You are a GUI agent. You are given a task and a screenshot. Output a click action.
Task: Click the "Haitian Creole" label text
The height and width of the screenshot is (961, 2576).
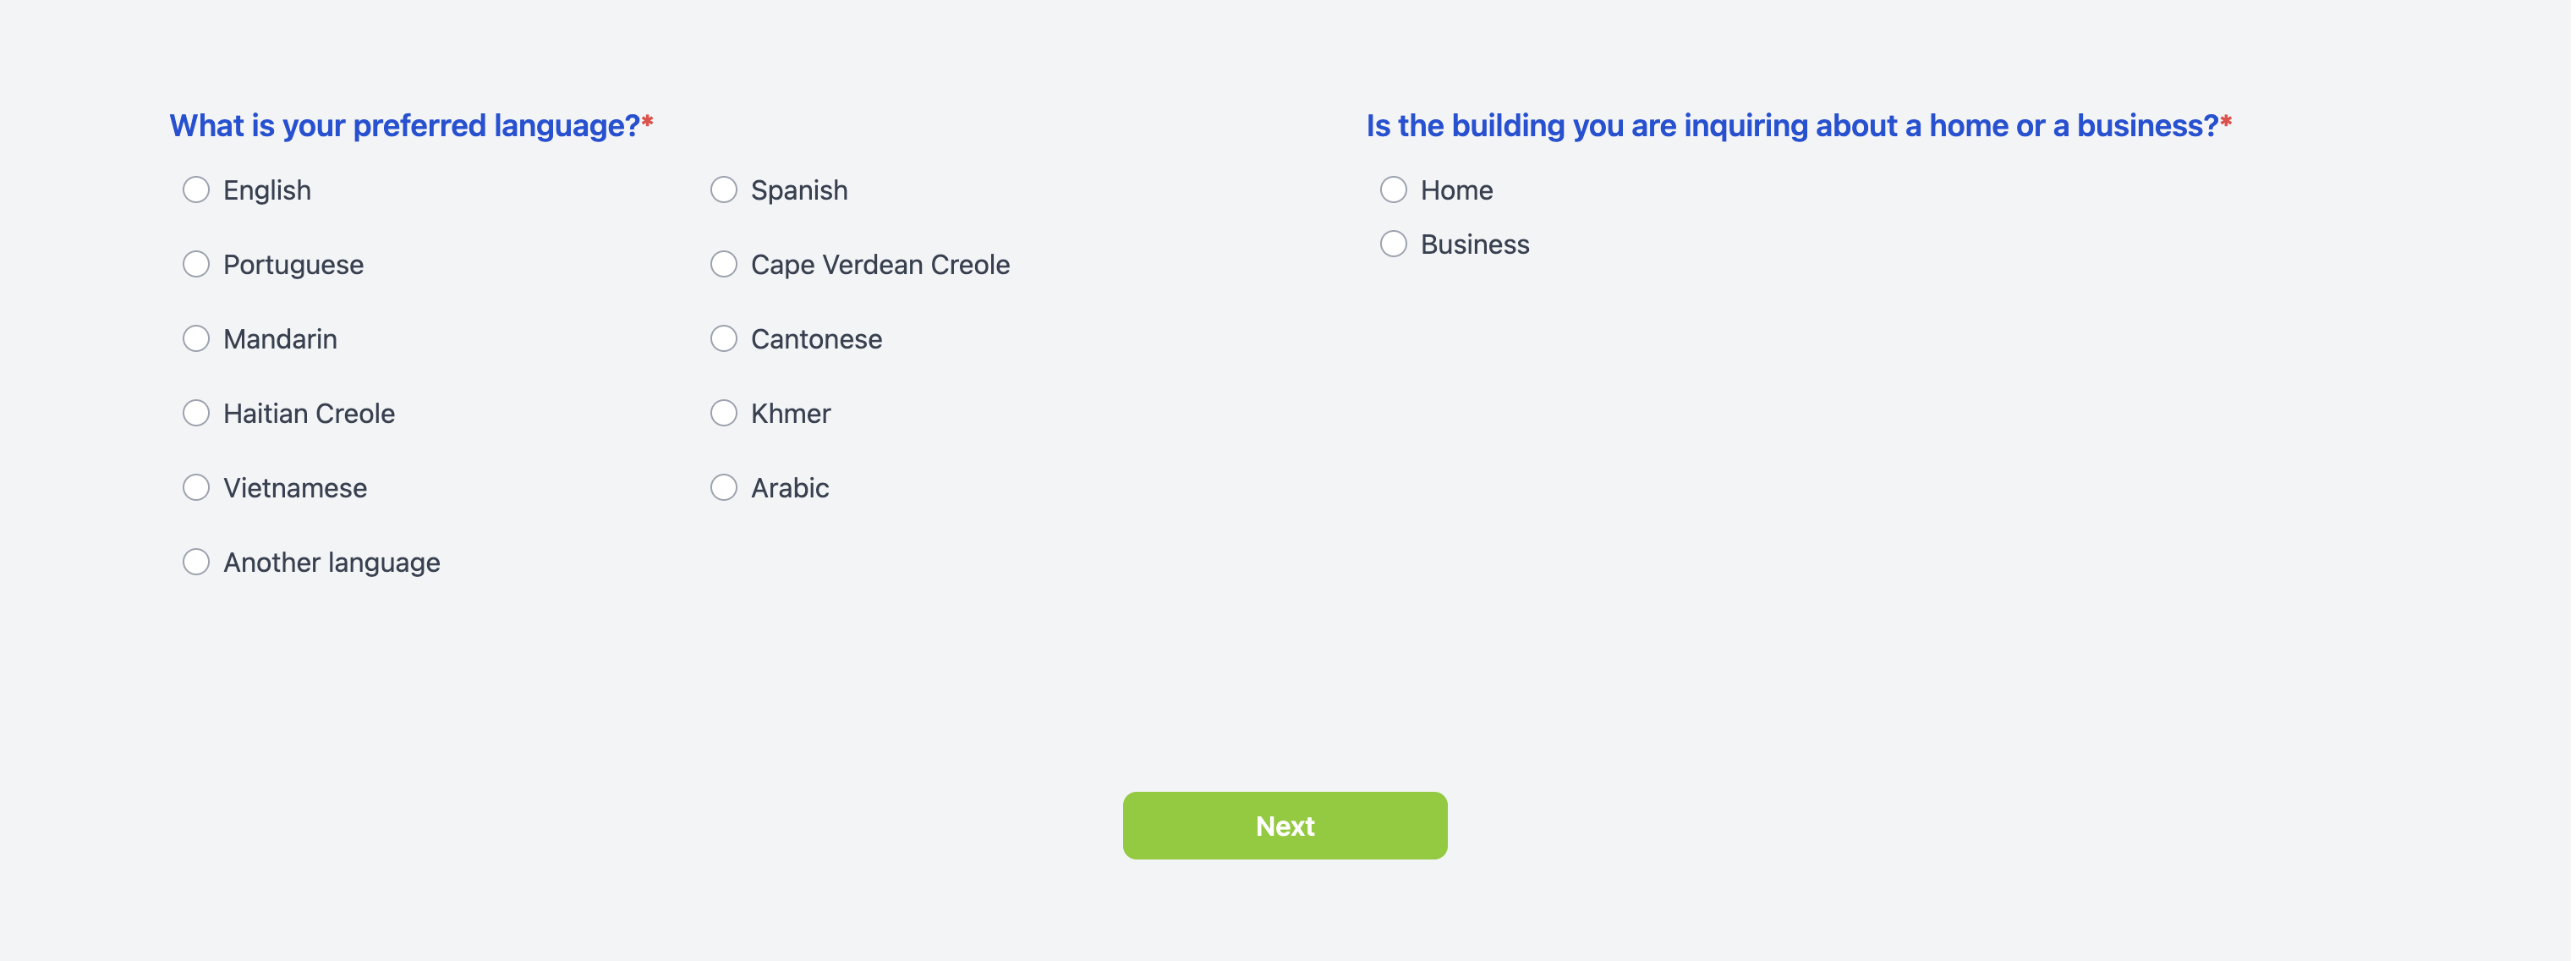(x=309, y=414)
